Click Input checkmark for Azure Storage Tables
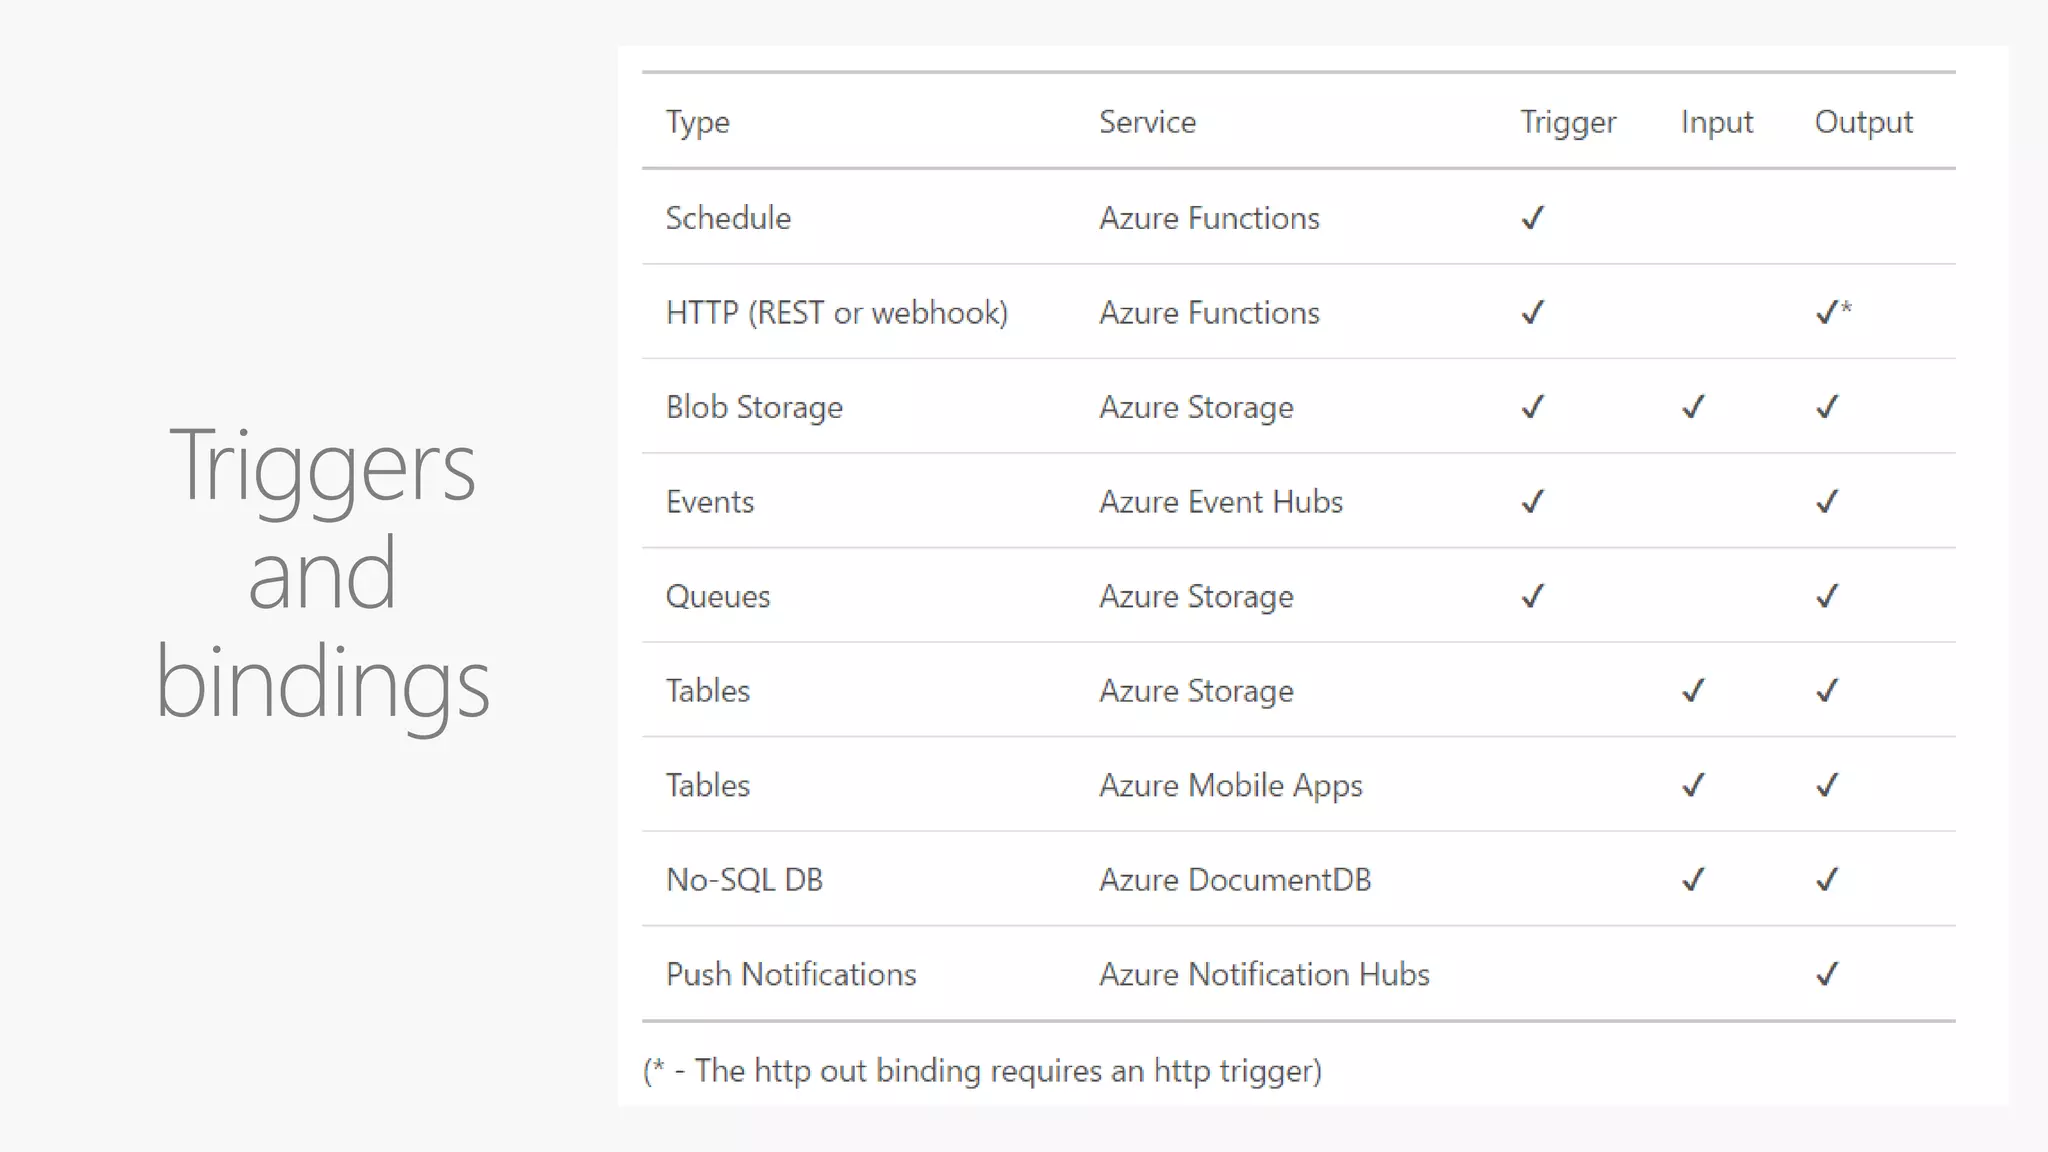This screenshot has width=2048, height=1152. pos(1693,690)
